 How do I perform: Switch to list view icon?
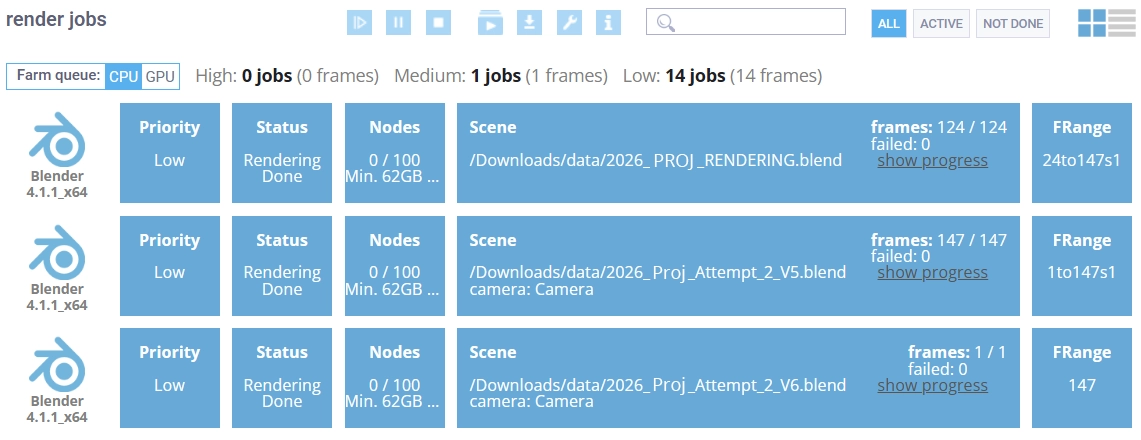point(1121,23)
